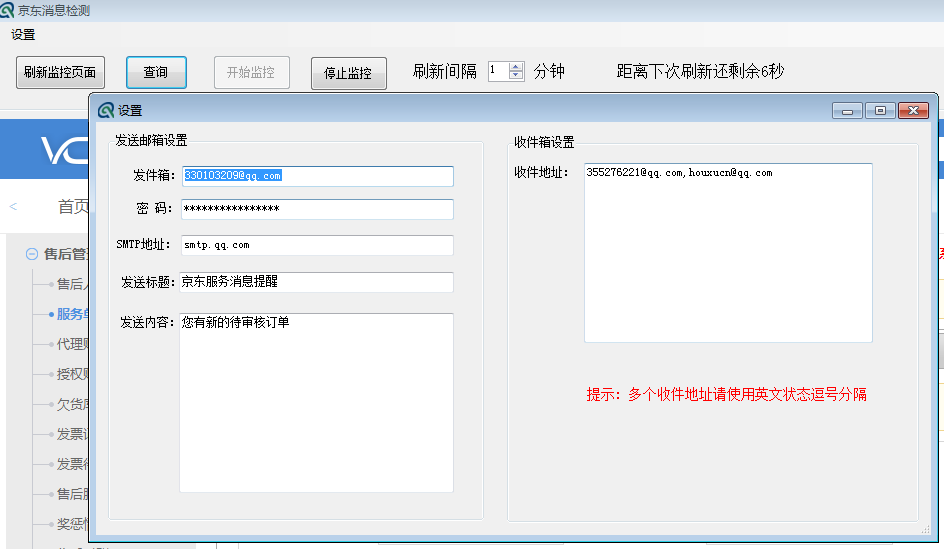Click the 查询 button
The width and height of the screenshot is (944, 549).
(x=156, y=72)
